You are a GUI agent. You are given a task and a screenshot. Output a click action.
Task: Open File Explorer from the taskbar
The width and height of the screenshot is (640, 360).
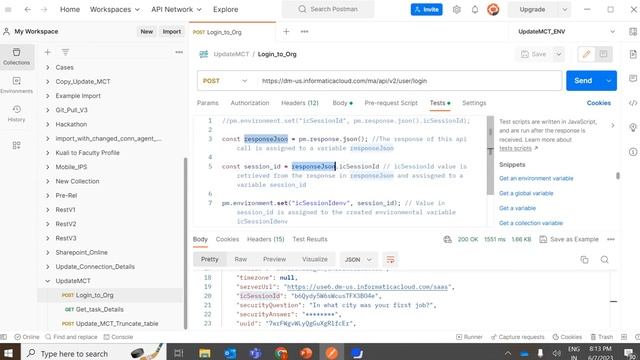[x=204, y=353]
